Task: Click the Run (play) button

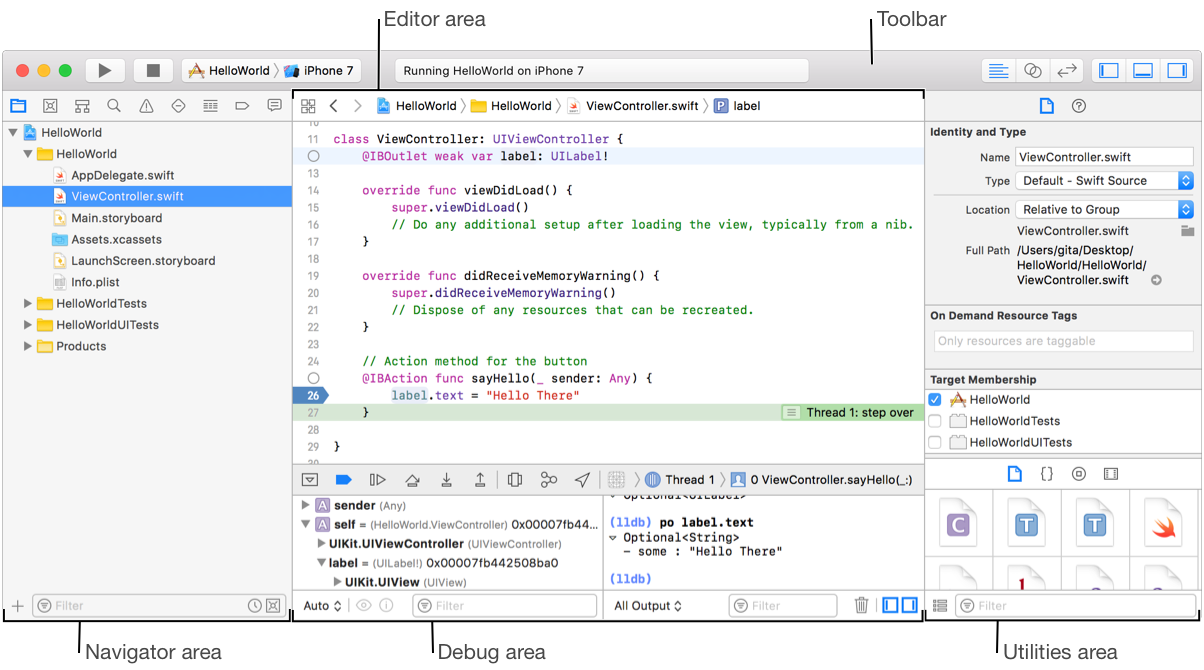Action: coord(105,71)
